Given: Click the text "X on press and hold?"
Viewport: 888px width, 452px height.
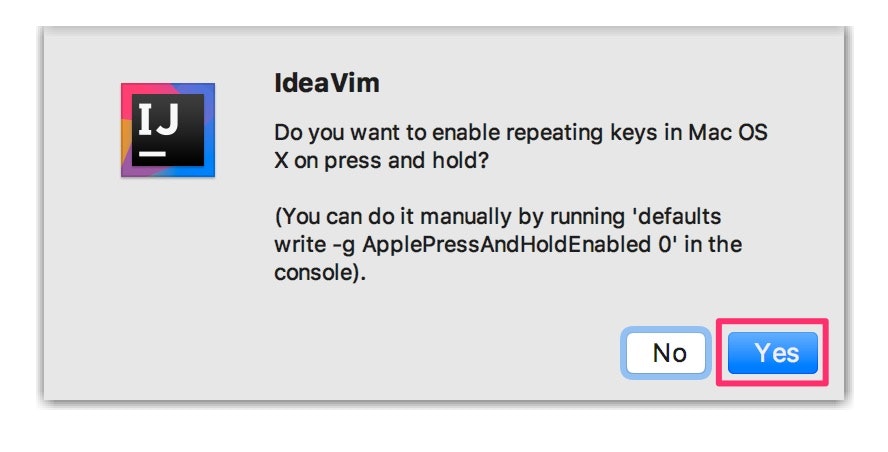Looking at the screenshot, I should click(x=381, y=161).
